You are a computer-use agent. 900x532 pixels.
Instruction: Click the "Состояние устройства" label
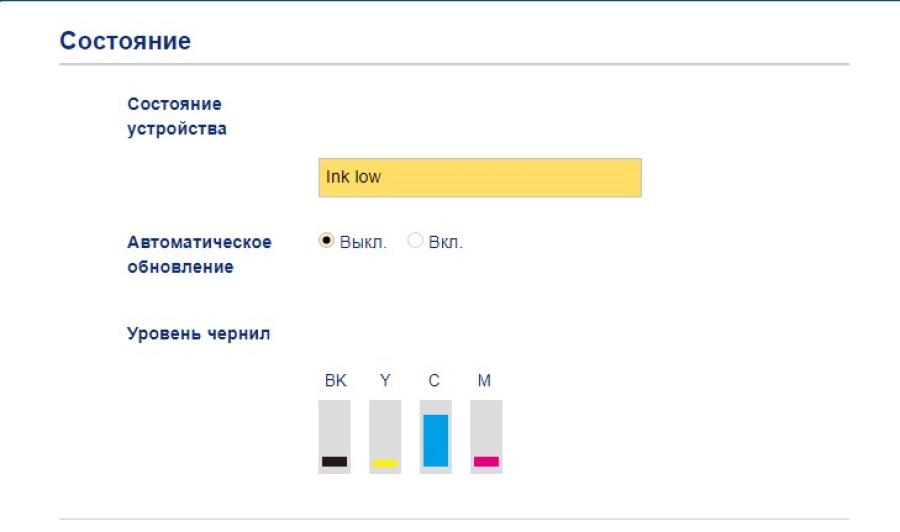pyautogui.click(x=176, y=116)
